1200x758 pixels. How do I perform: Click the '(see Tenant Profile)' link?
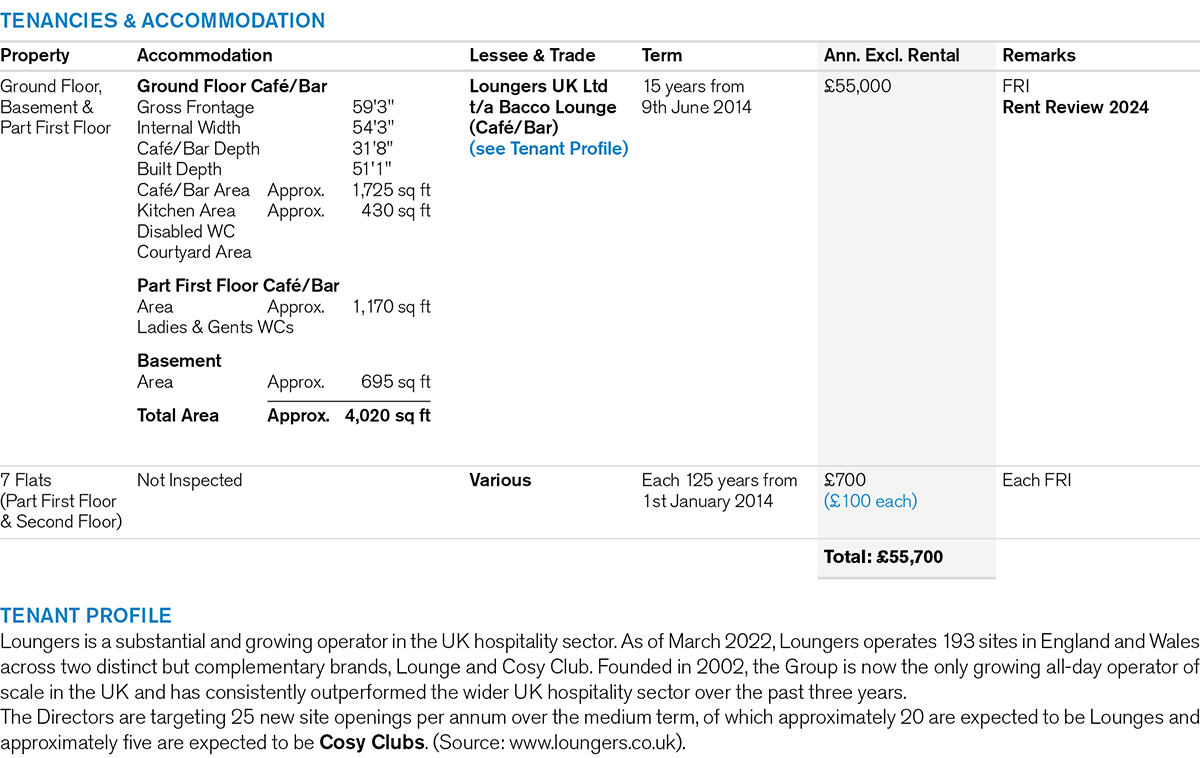(x=549, y=149)
